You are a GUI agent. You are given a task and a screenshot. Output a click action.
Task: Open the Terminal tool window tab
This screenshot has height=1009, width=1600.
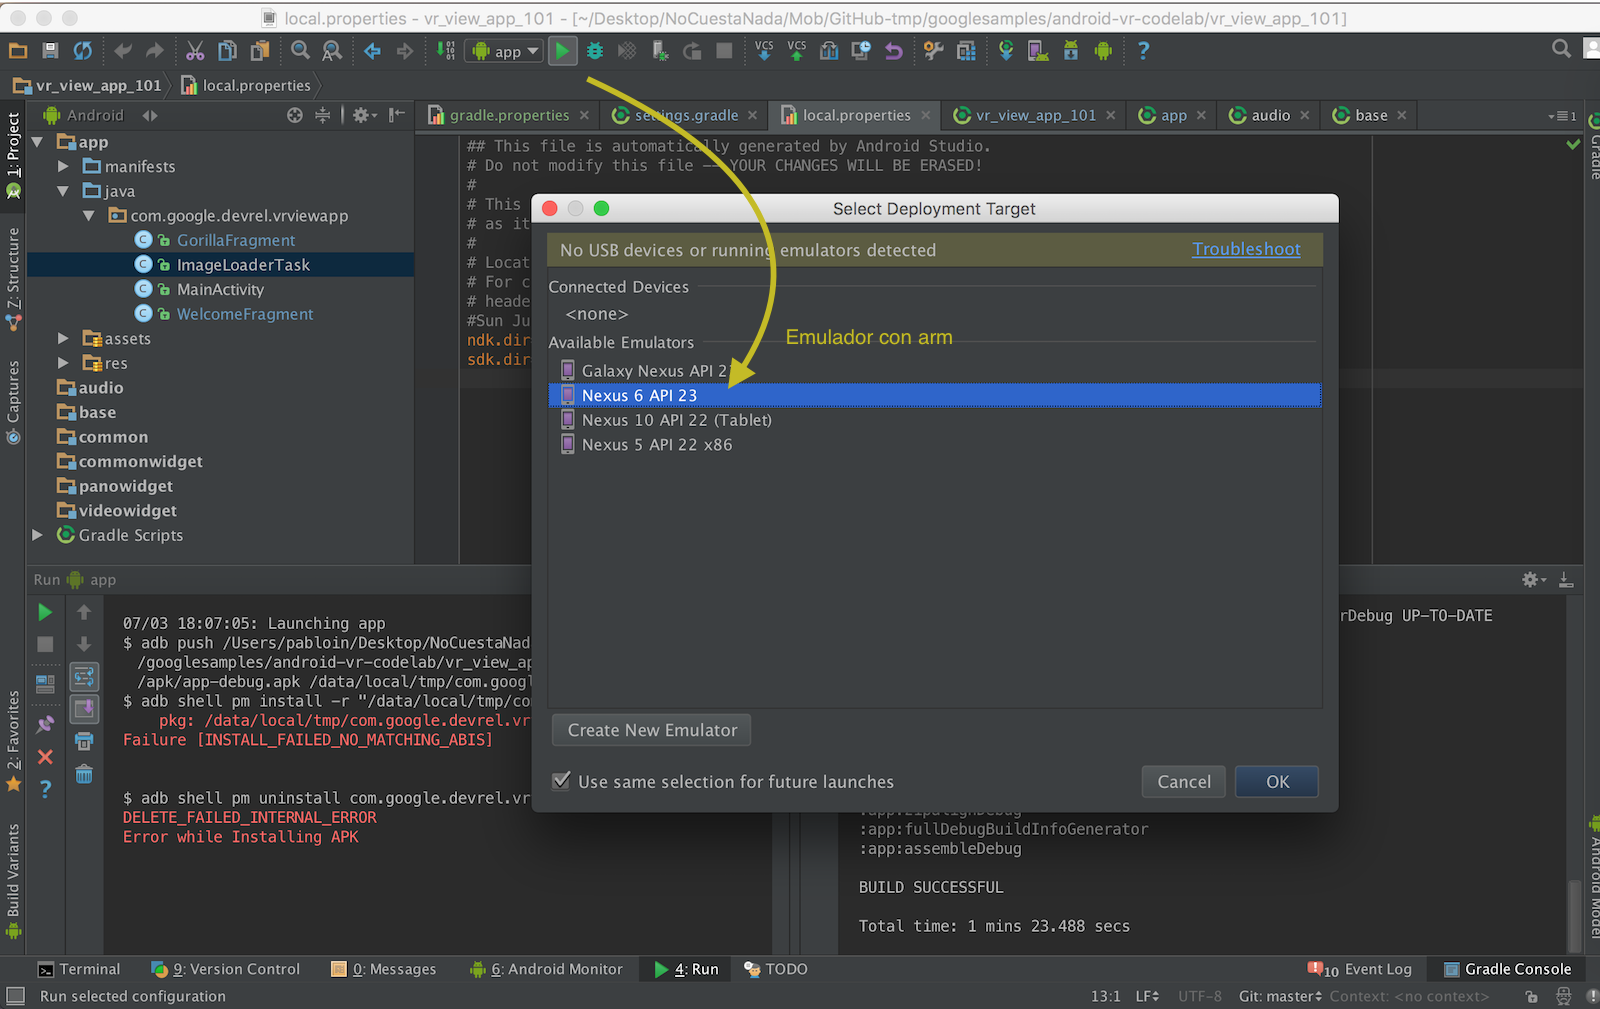point(79,969)
